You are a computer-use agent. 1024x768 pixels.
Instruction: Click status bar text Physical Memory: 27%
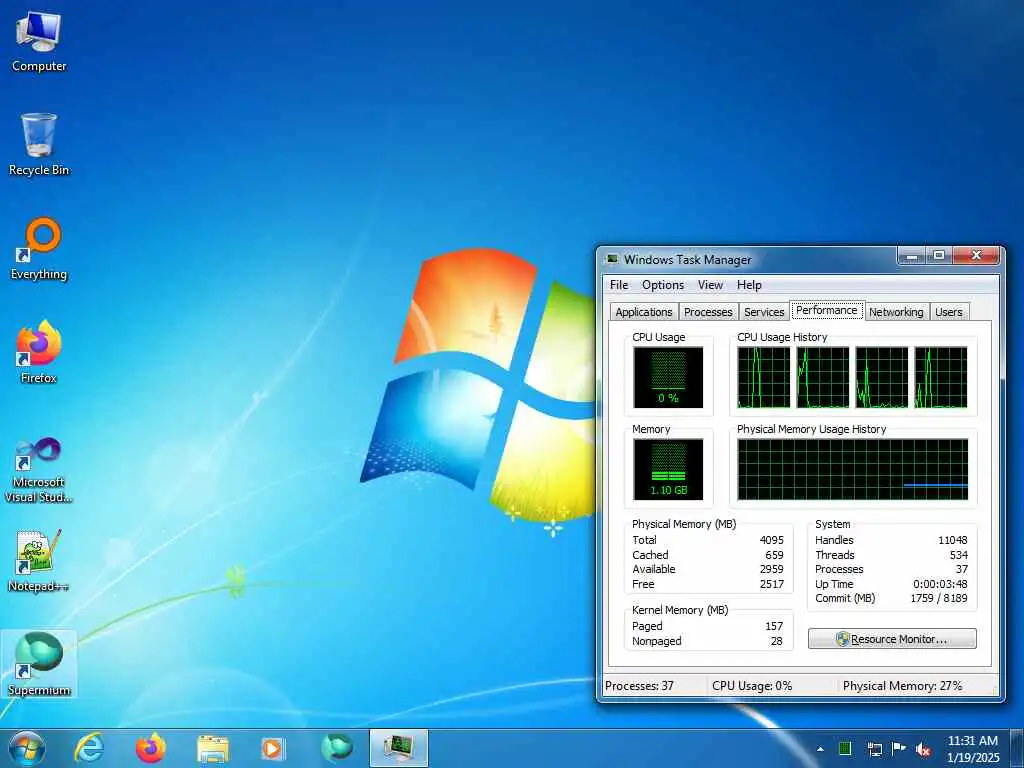point(903,686)
